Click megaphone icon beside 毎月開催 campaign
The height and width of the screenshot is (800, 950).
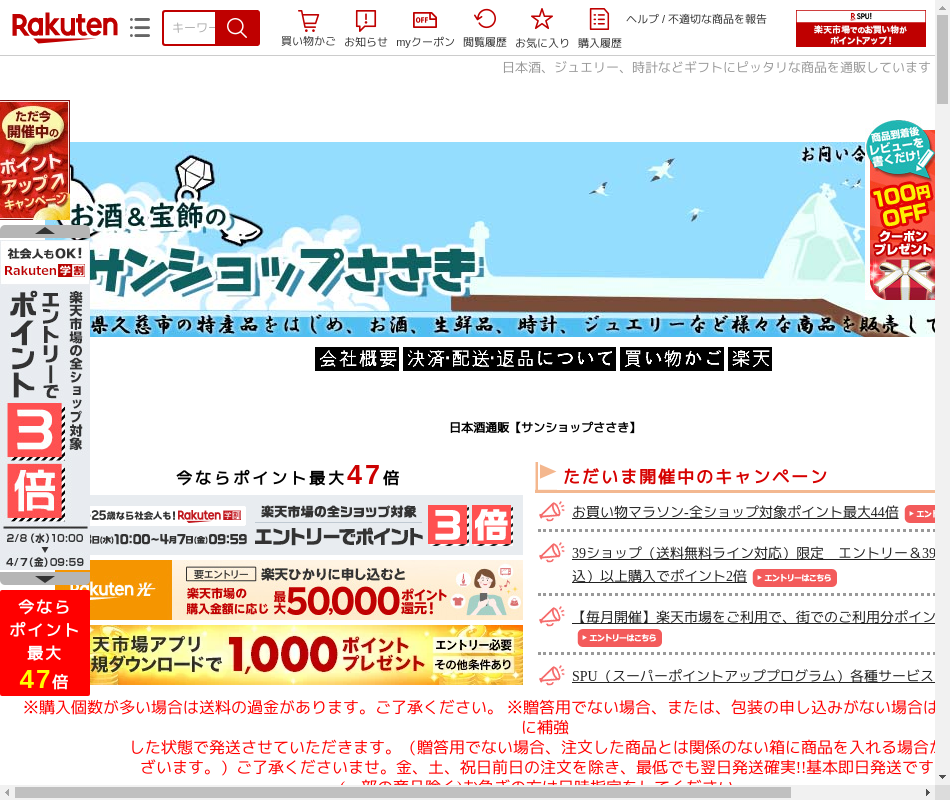point(551,617)
